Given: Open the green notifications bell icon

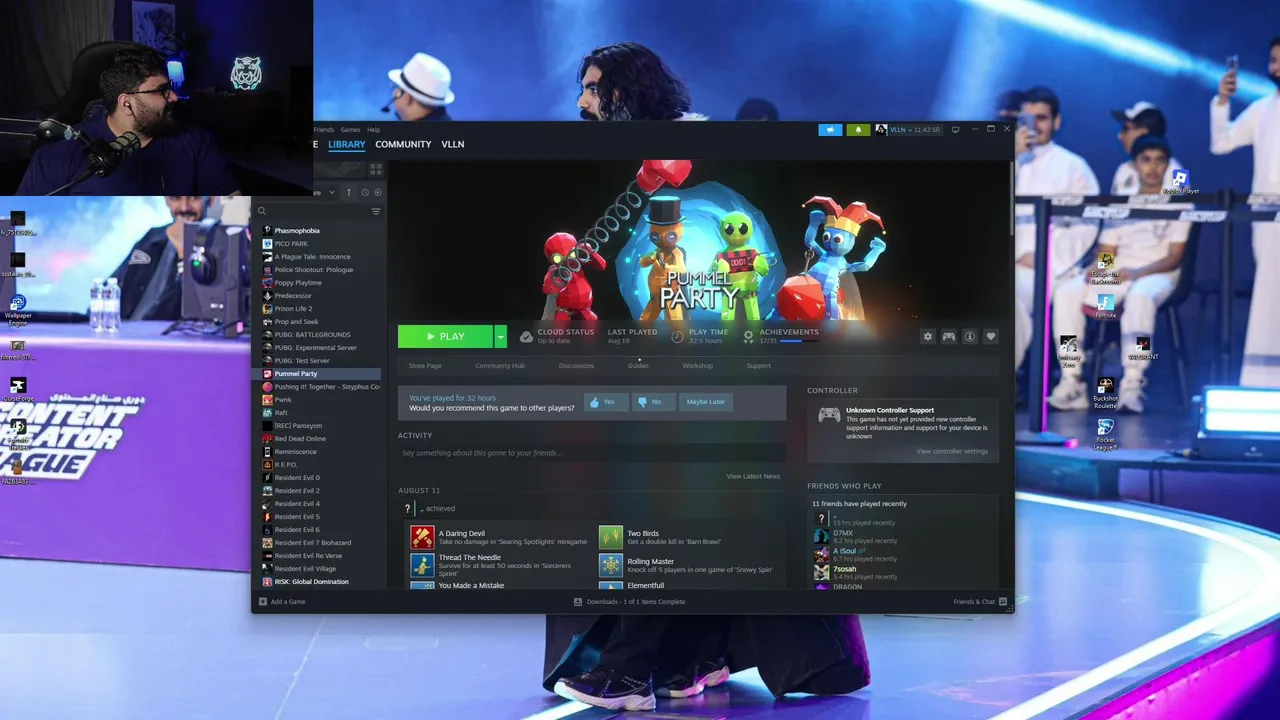Looking at the screenshot, I should pos(858,130).
